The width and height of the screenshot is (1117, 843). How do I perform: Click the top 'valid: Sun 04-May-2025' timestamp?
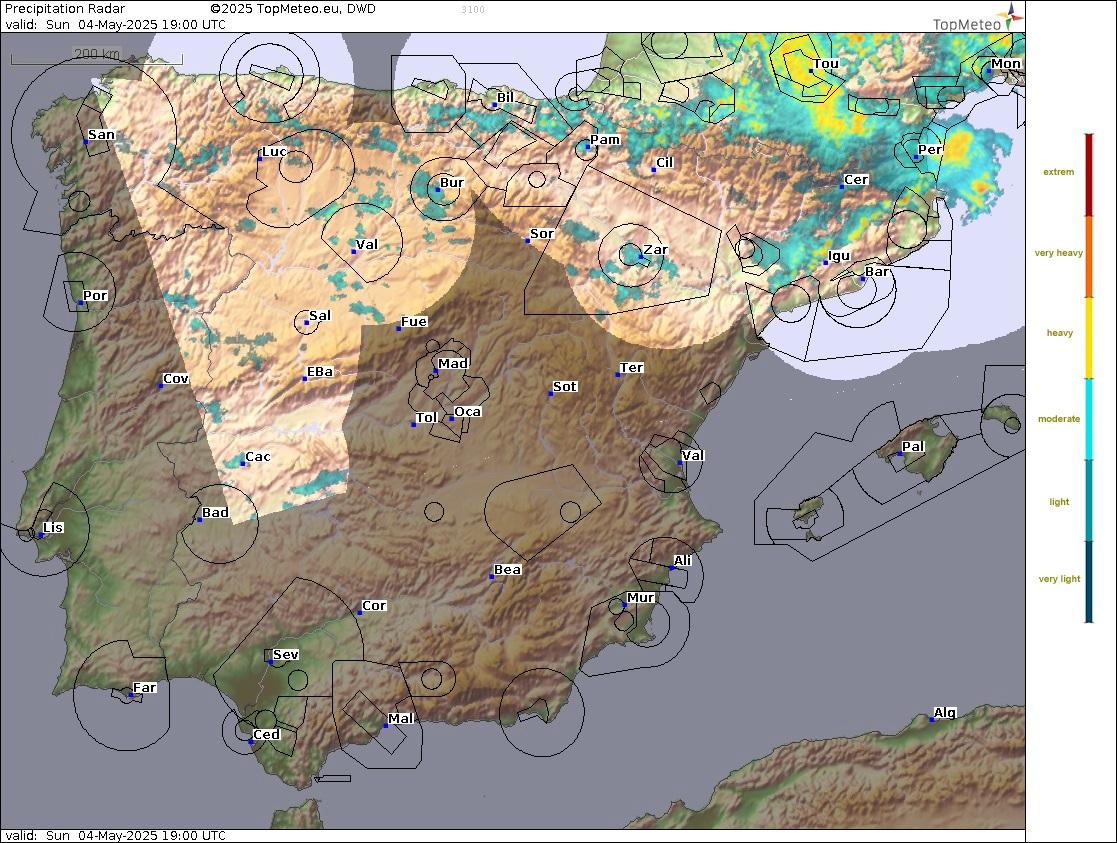tap(115, 24)
